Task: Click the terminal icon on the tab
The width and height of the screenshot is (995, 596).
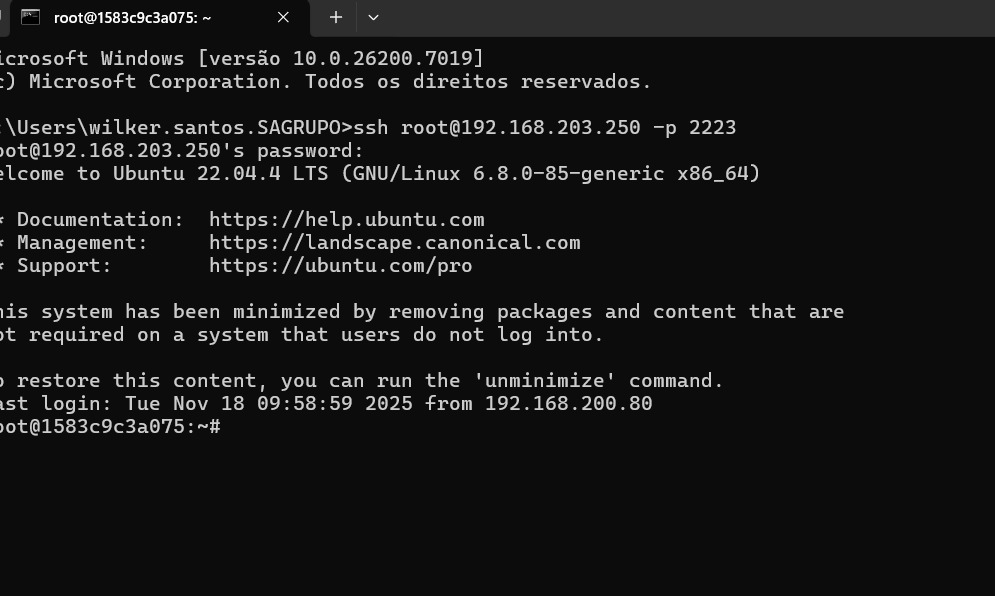Action: coord(30,17)
